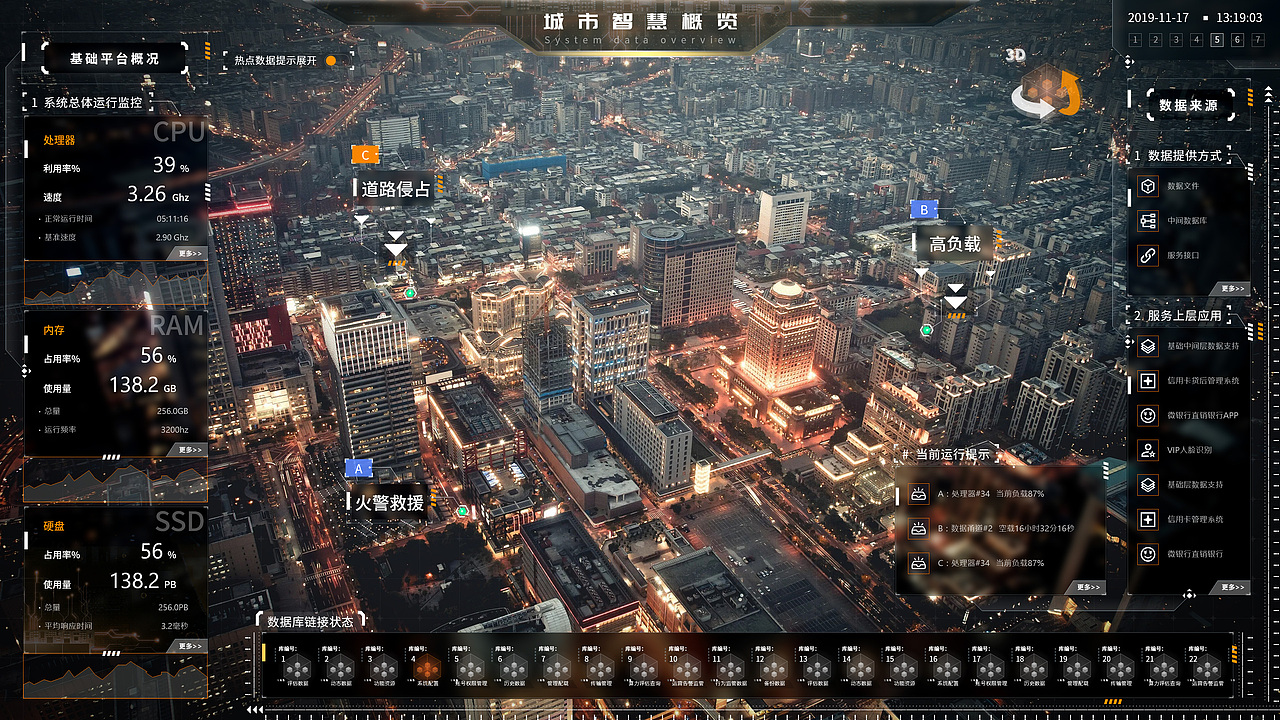Click the 服务接口 link icon

[x=1148, y=255]
